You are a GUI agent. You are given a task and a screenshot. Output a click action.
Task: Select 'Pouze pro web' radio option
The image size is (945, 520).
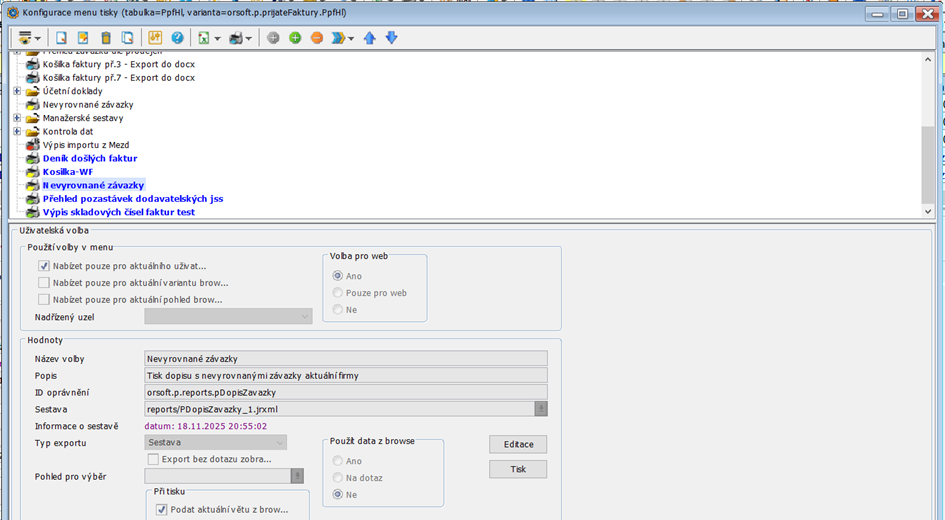[x=338, y=293]
